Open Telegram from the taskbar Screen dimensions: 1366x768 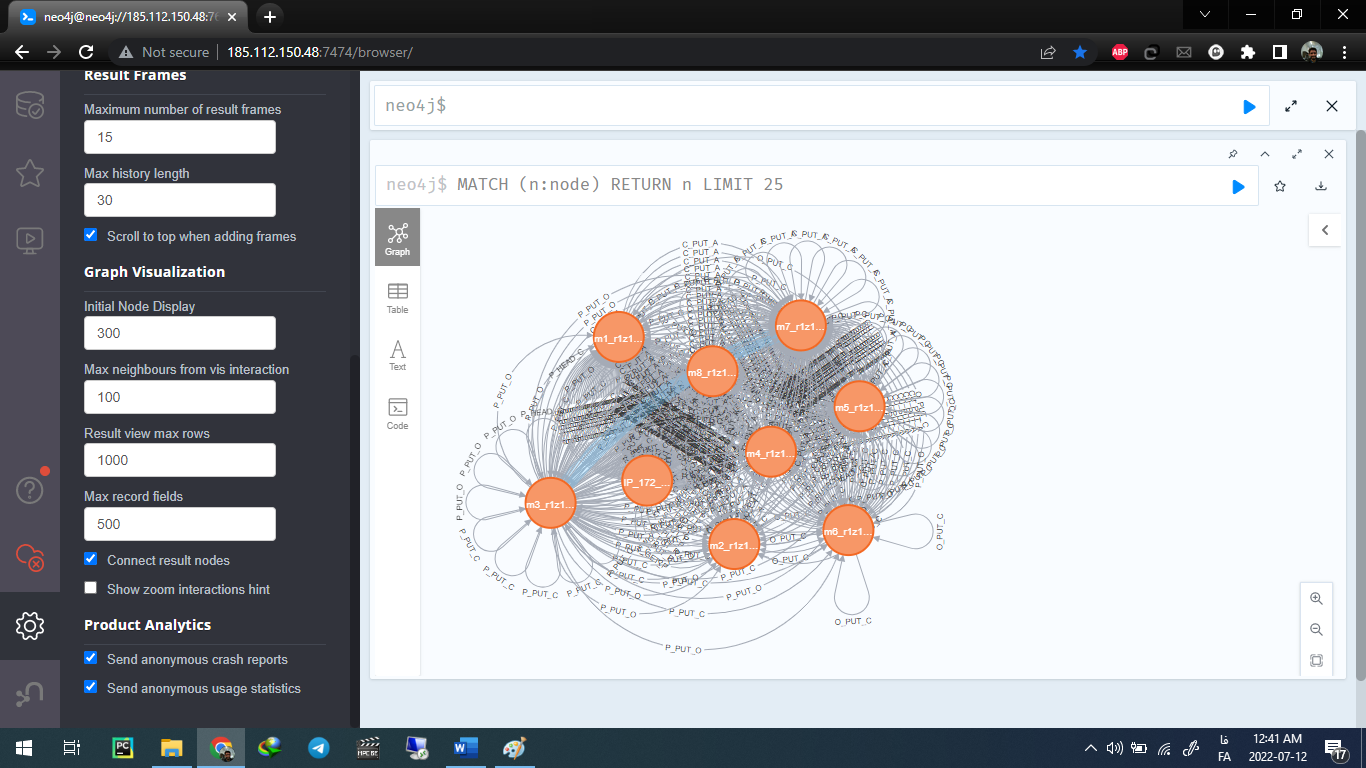pyautogui.click(x=319, y=747)
